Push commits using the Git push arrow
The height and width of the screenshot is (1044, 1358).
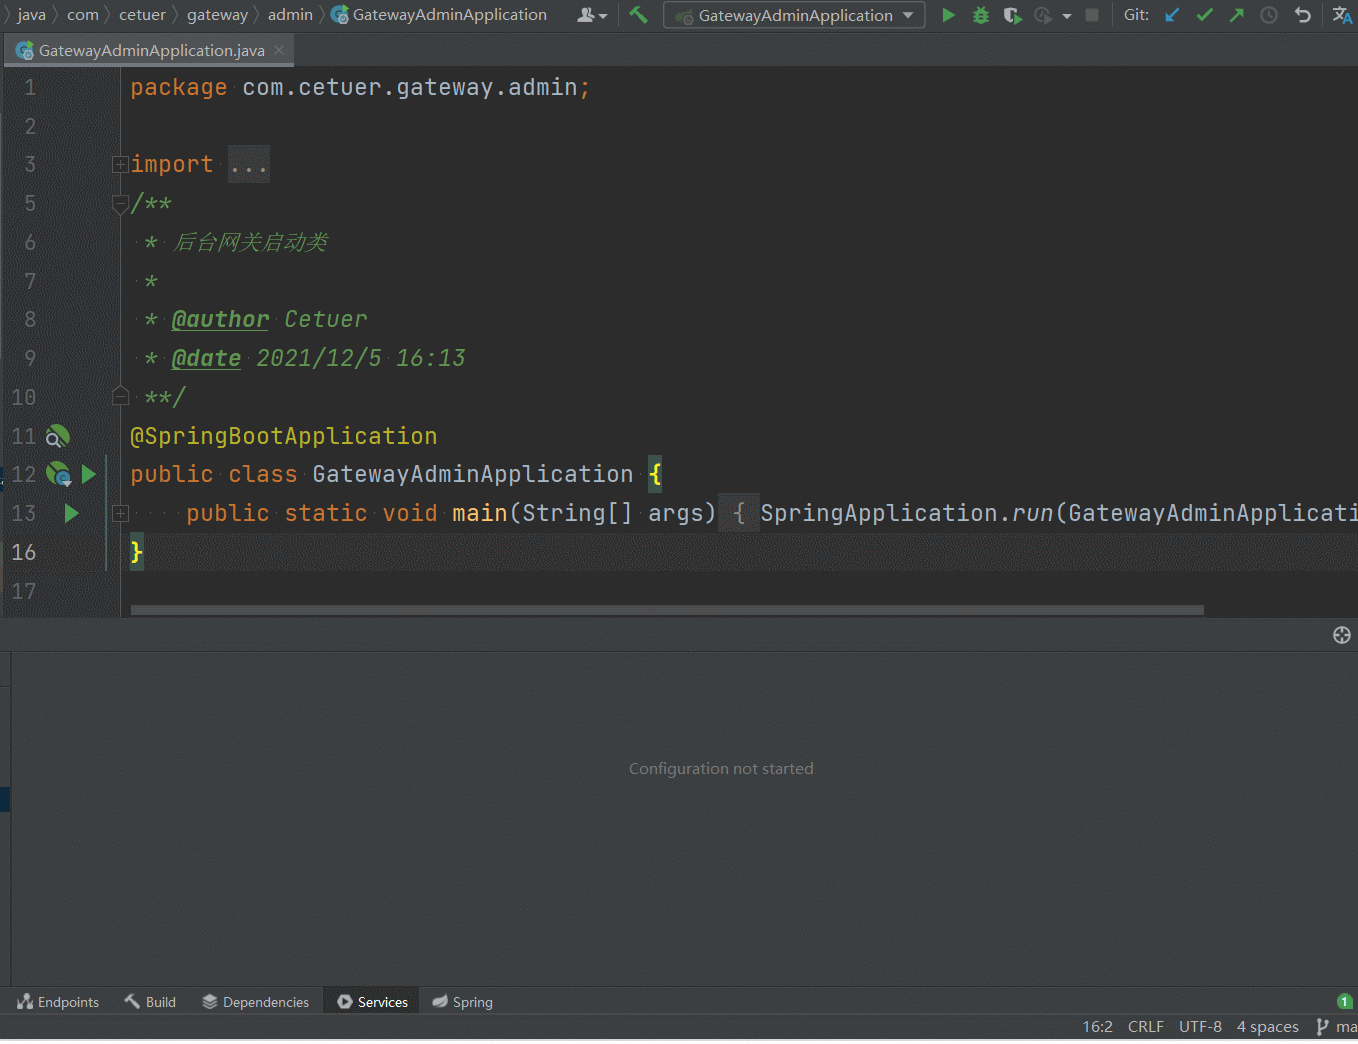coord(1236,15)
